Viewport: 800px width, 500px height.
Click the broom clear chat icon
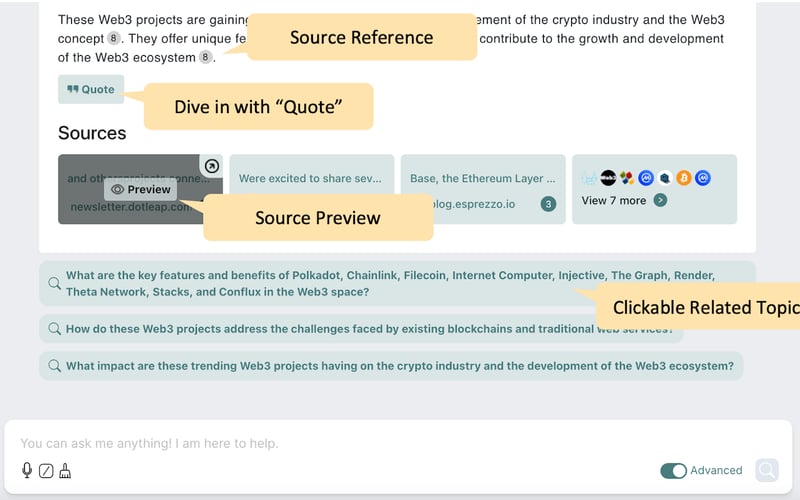pyautogui.click(x=64, y=470)
